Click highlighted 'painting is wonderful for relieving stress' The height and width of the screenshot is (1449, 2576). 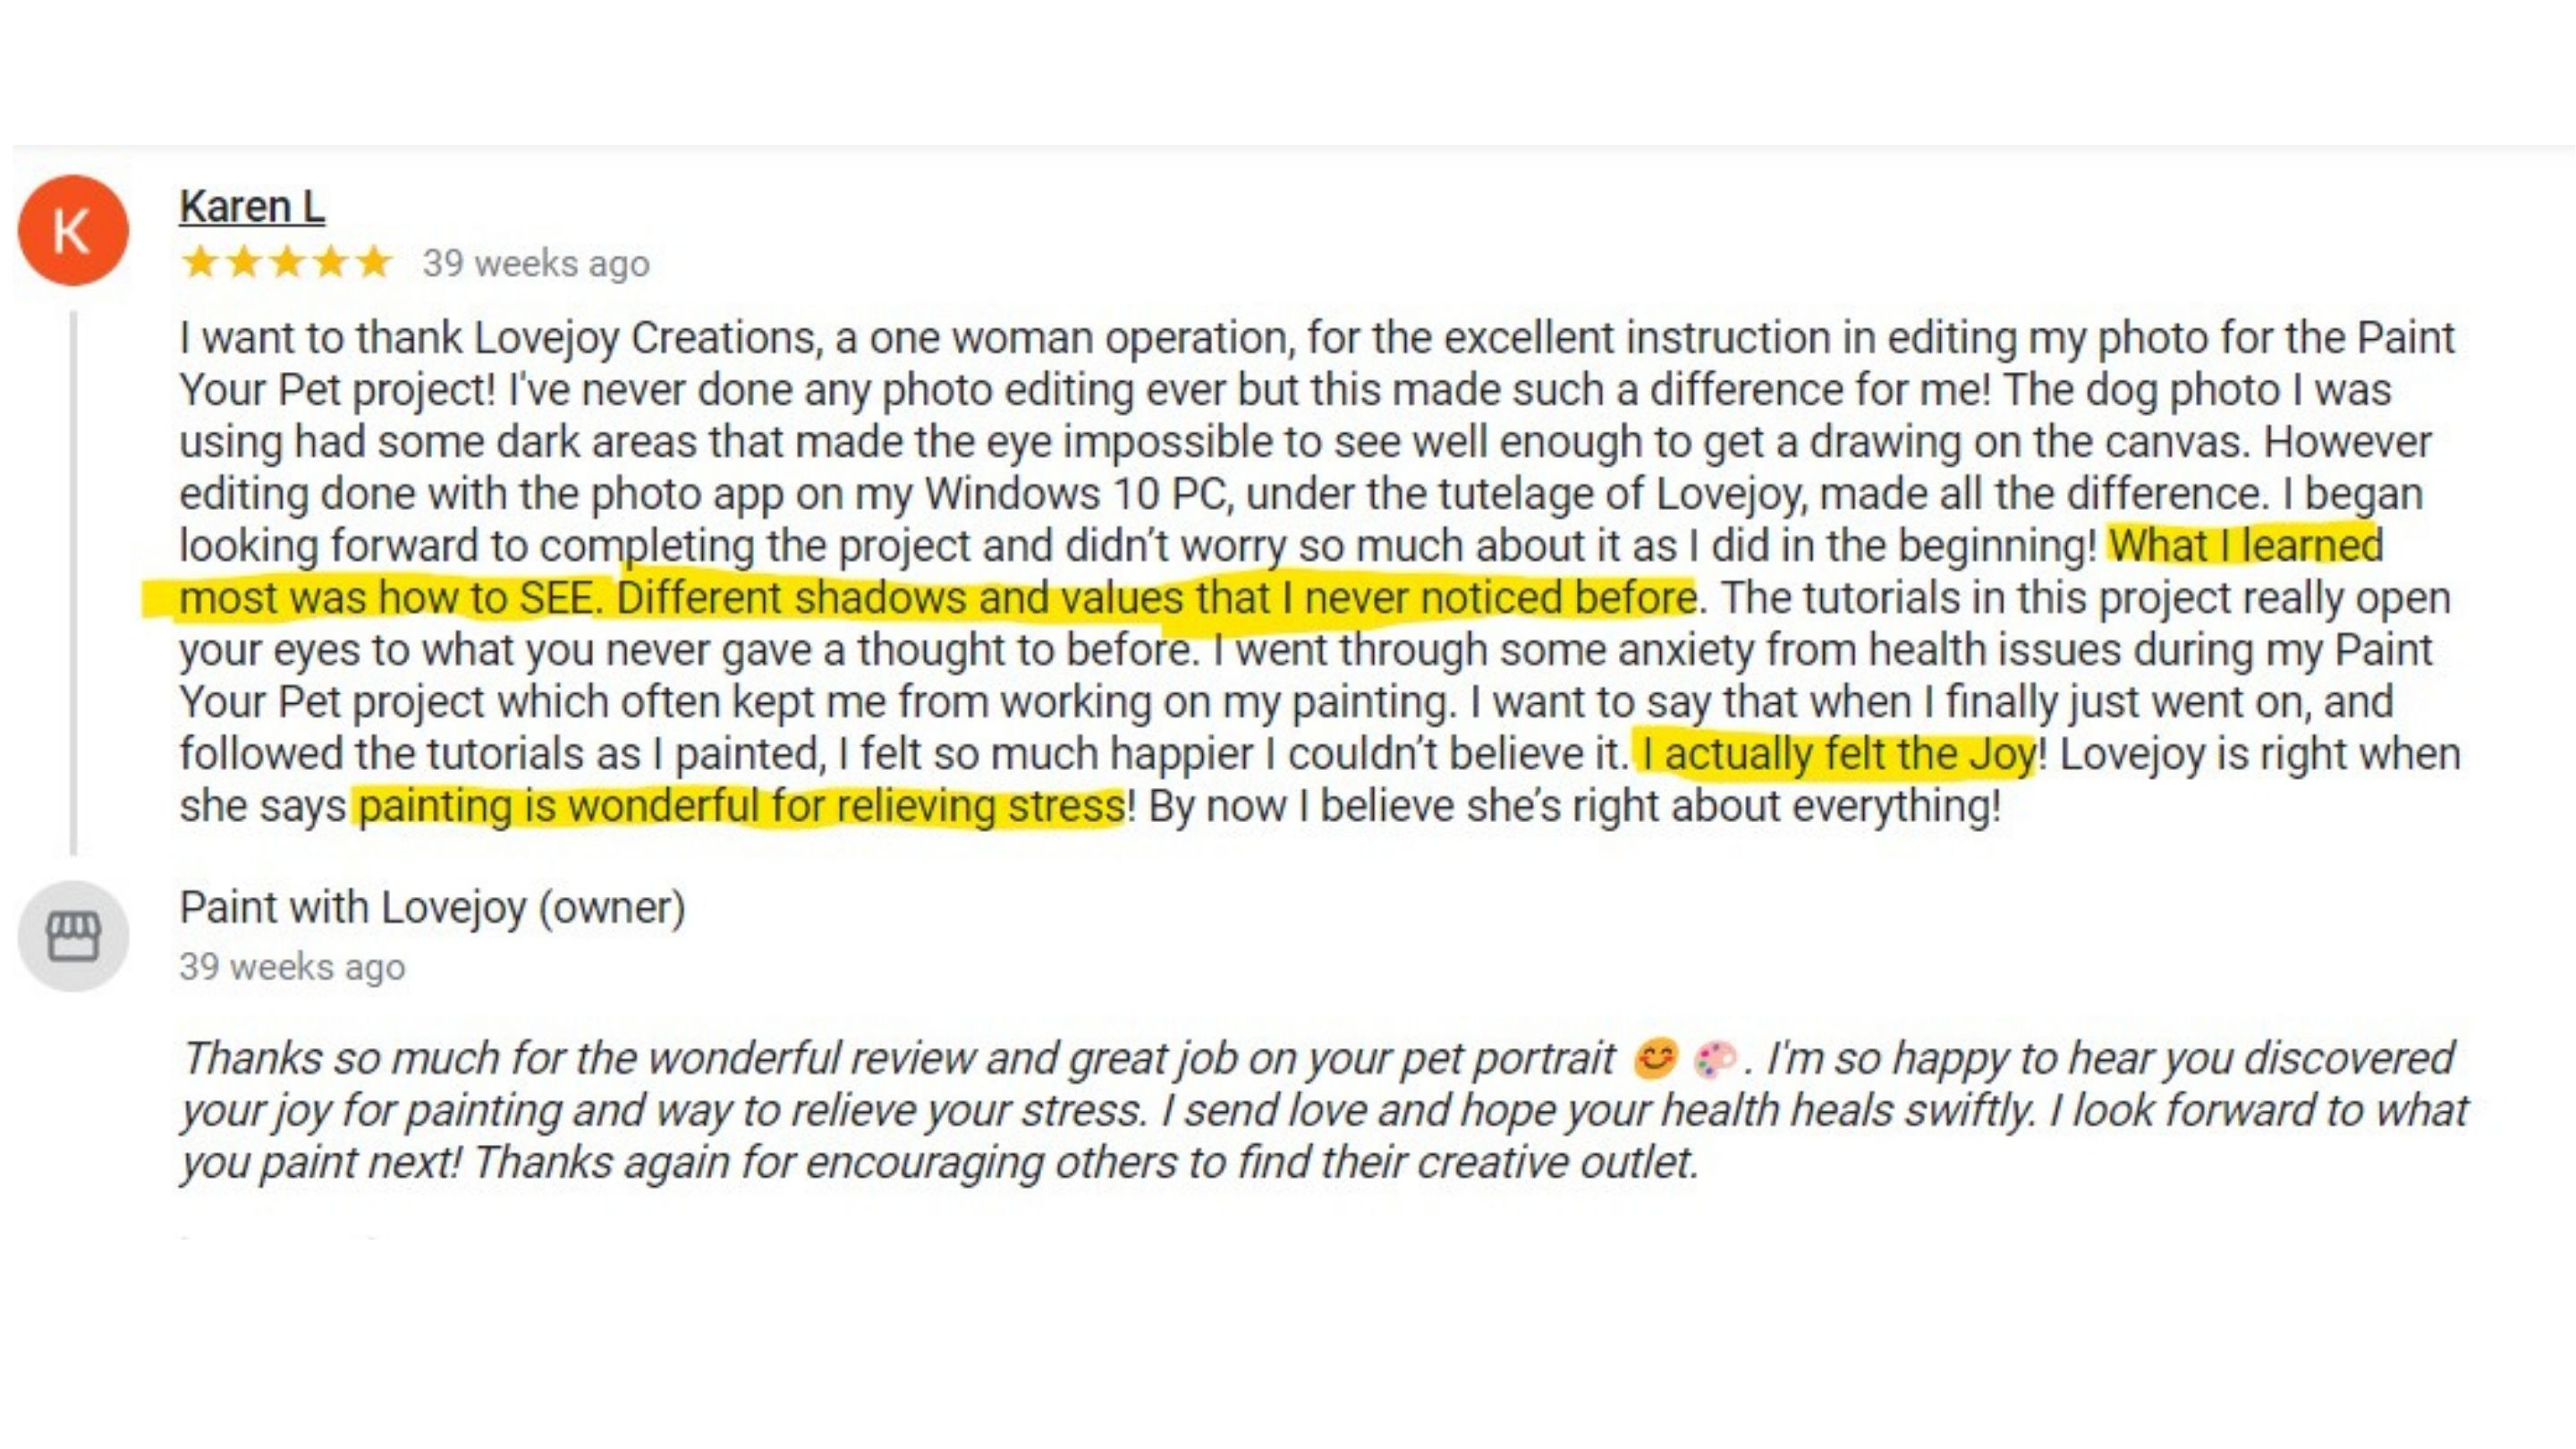(x=741, y=806)
